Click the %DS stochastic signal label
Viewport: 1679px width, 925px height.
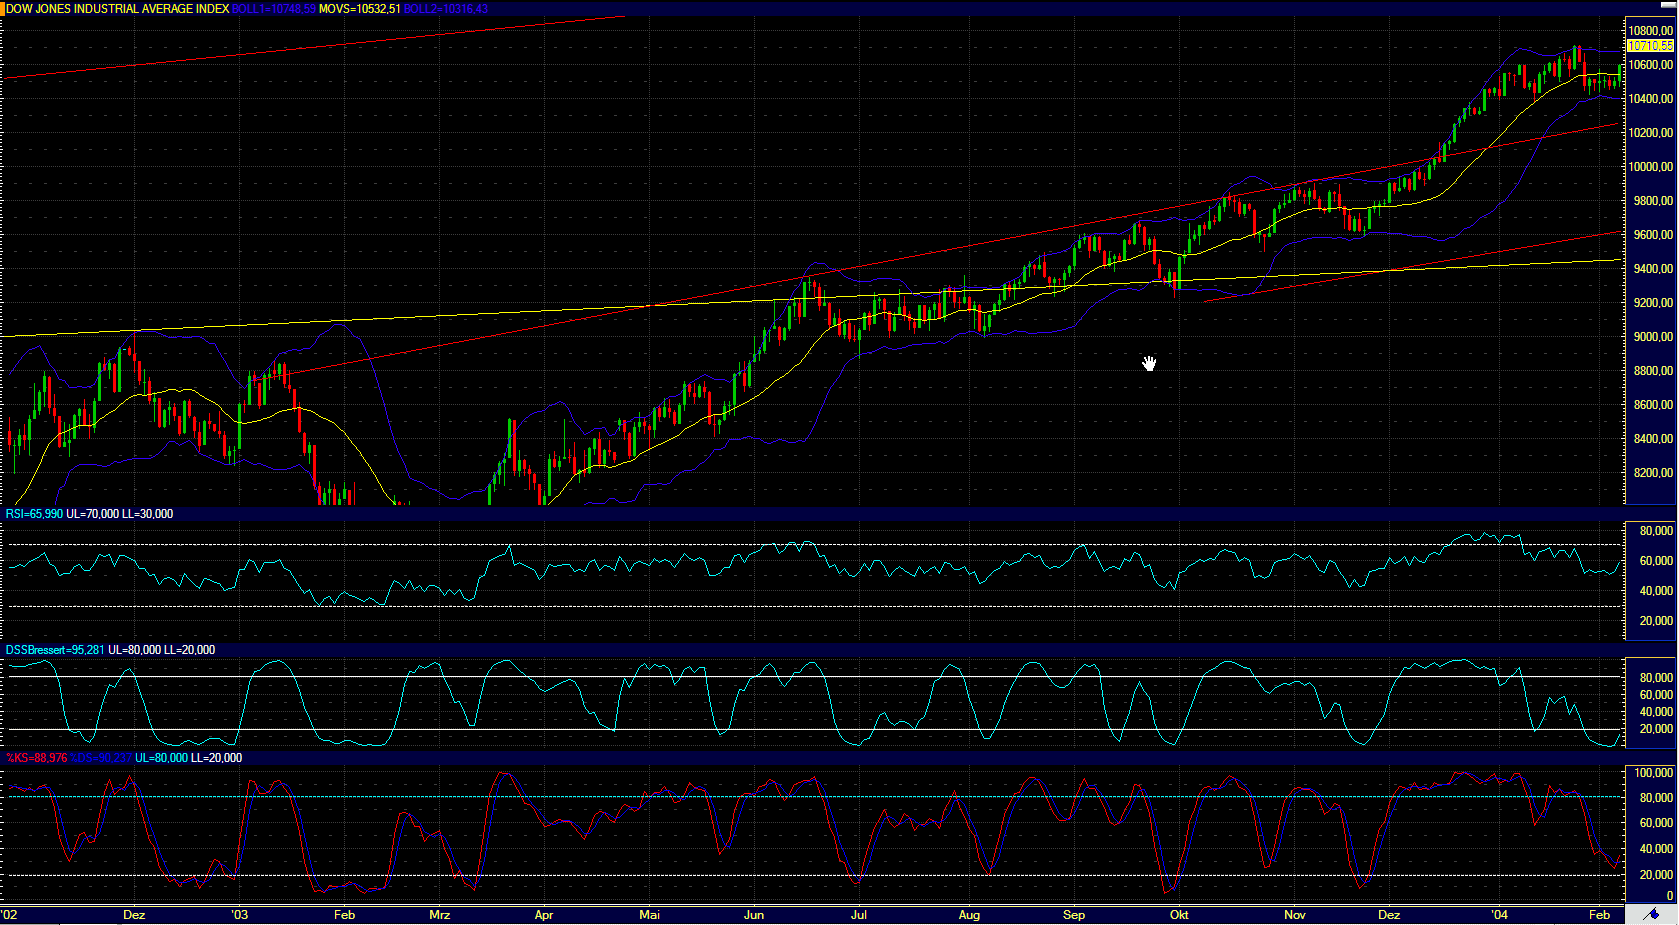coord(101,758)
